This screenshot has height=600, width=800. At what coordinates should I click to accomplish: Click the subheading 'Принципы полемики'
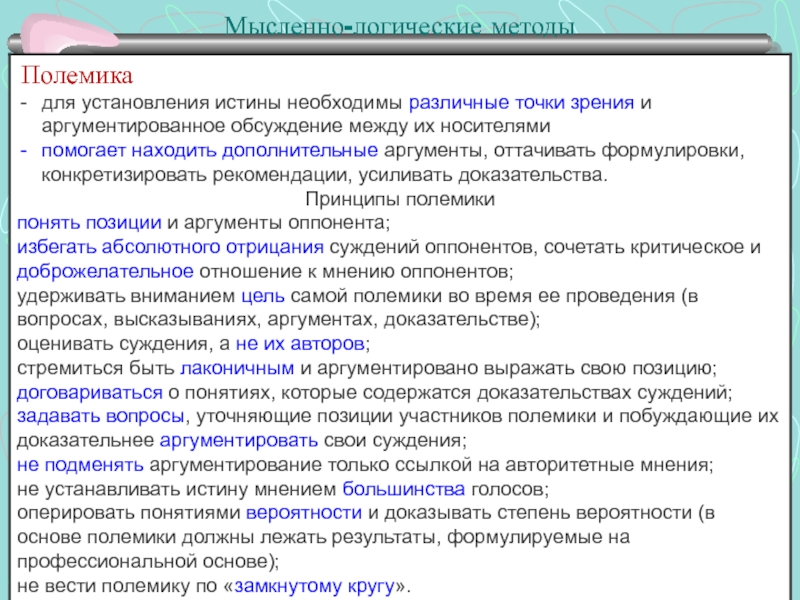point(400,198)
